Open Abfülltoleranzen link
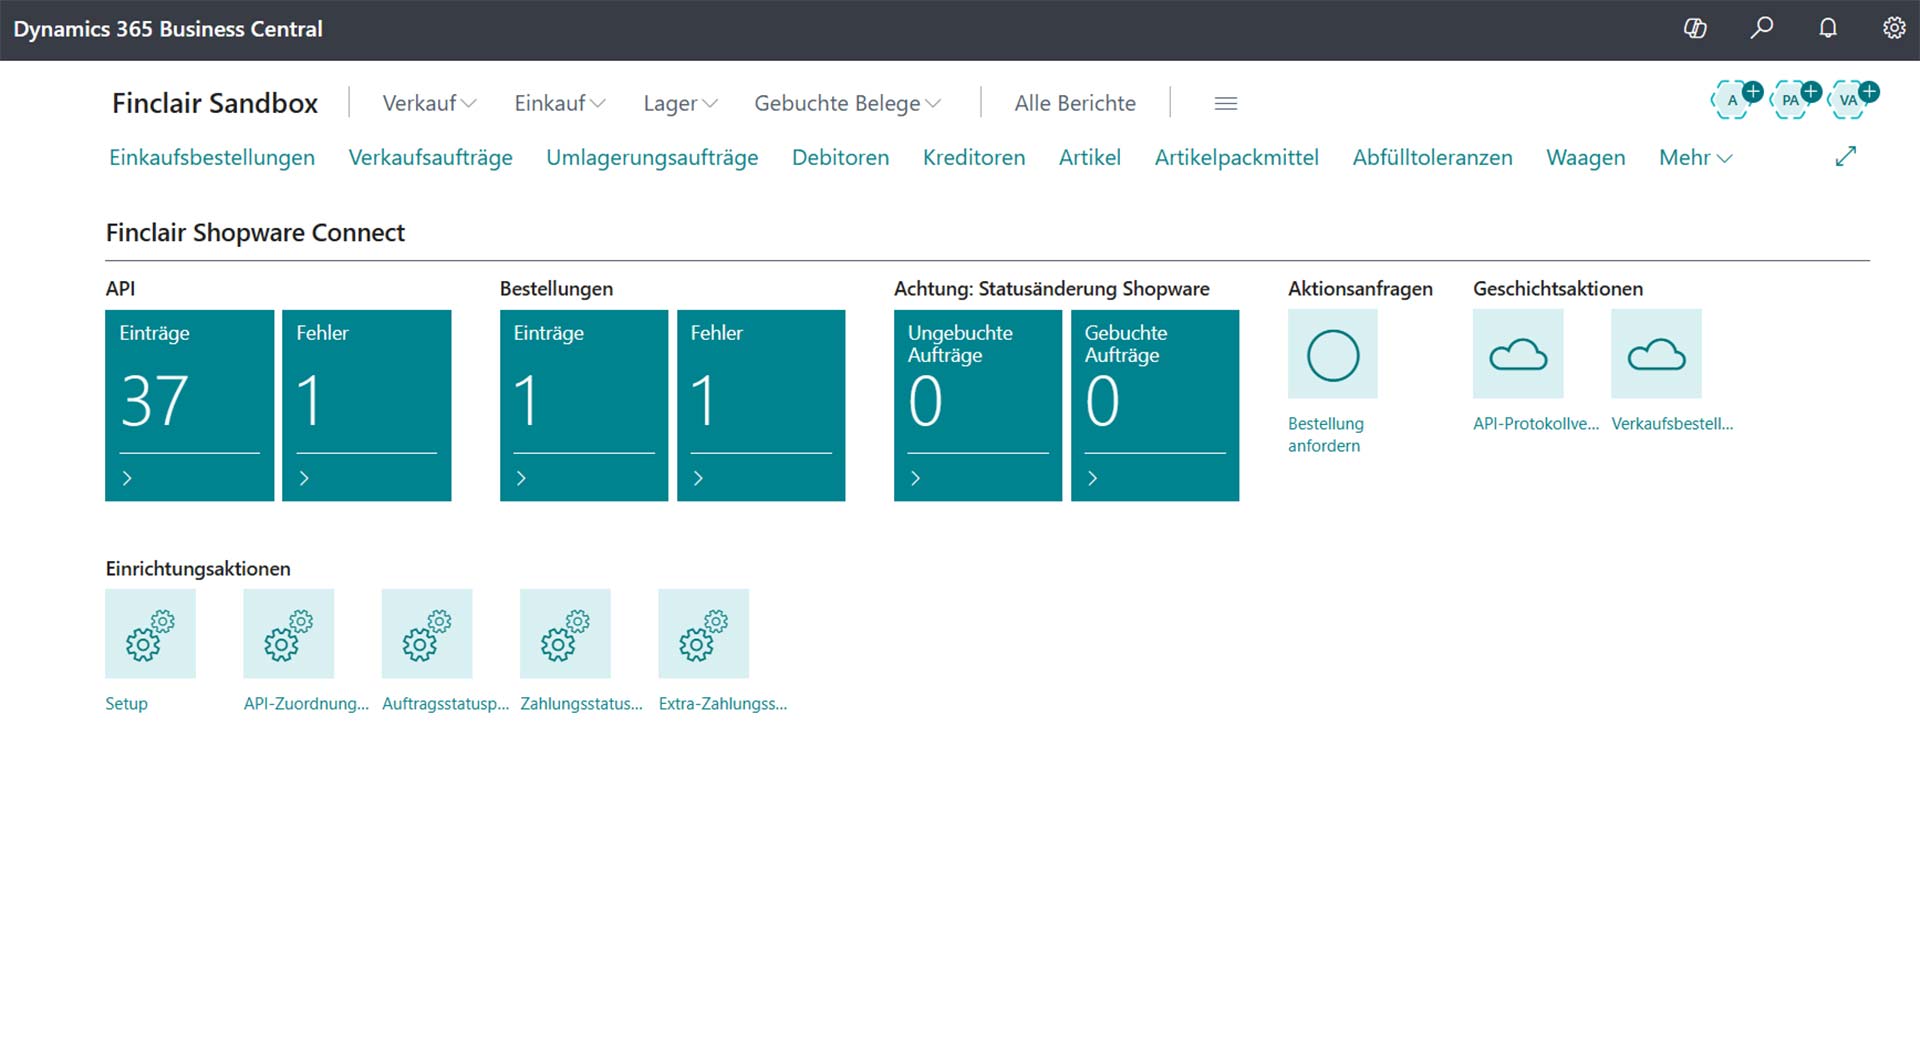 click(x=1432, y=158)
